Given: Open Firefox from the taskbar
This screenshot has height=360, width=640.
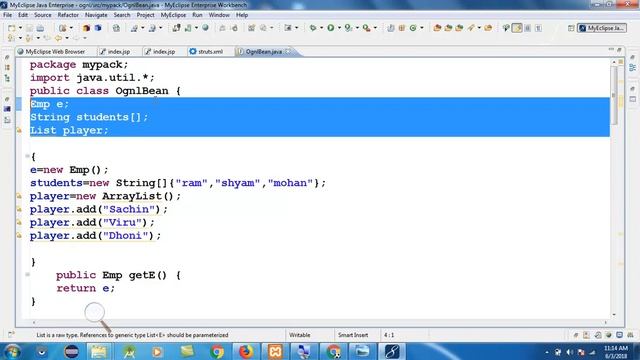Looking at the screenshot, I should 245,351.
